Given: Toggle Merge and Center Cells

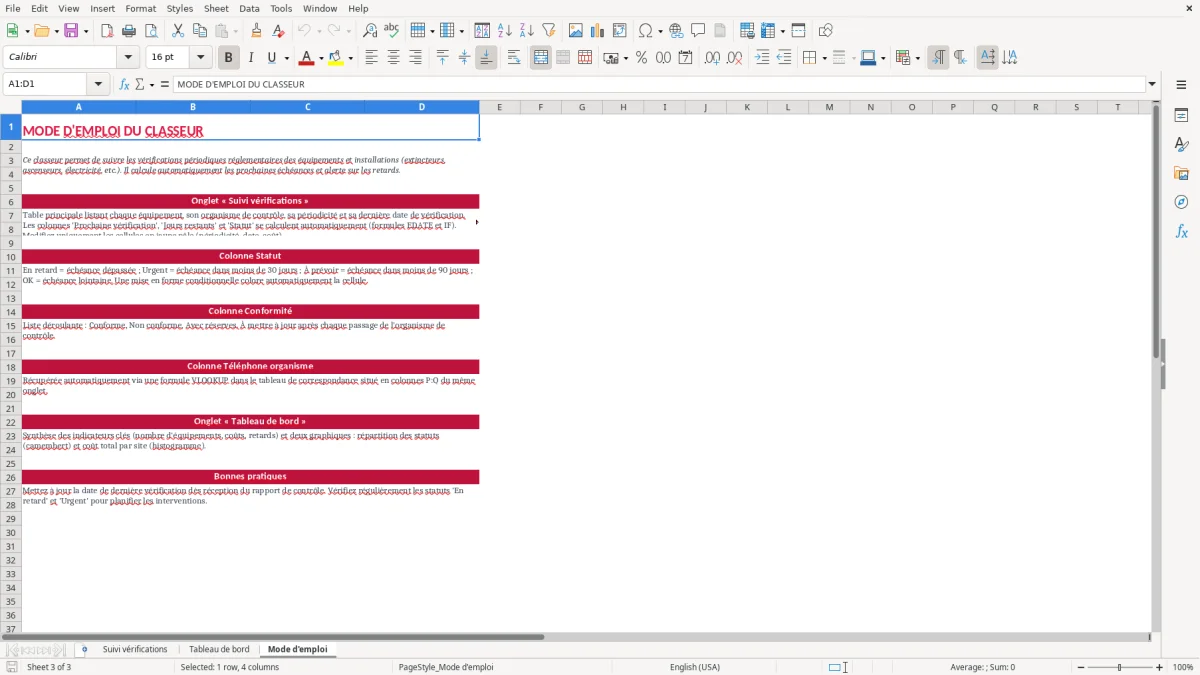Looking at the screenshot, I should (x=541, y=58).
